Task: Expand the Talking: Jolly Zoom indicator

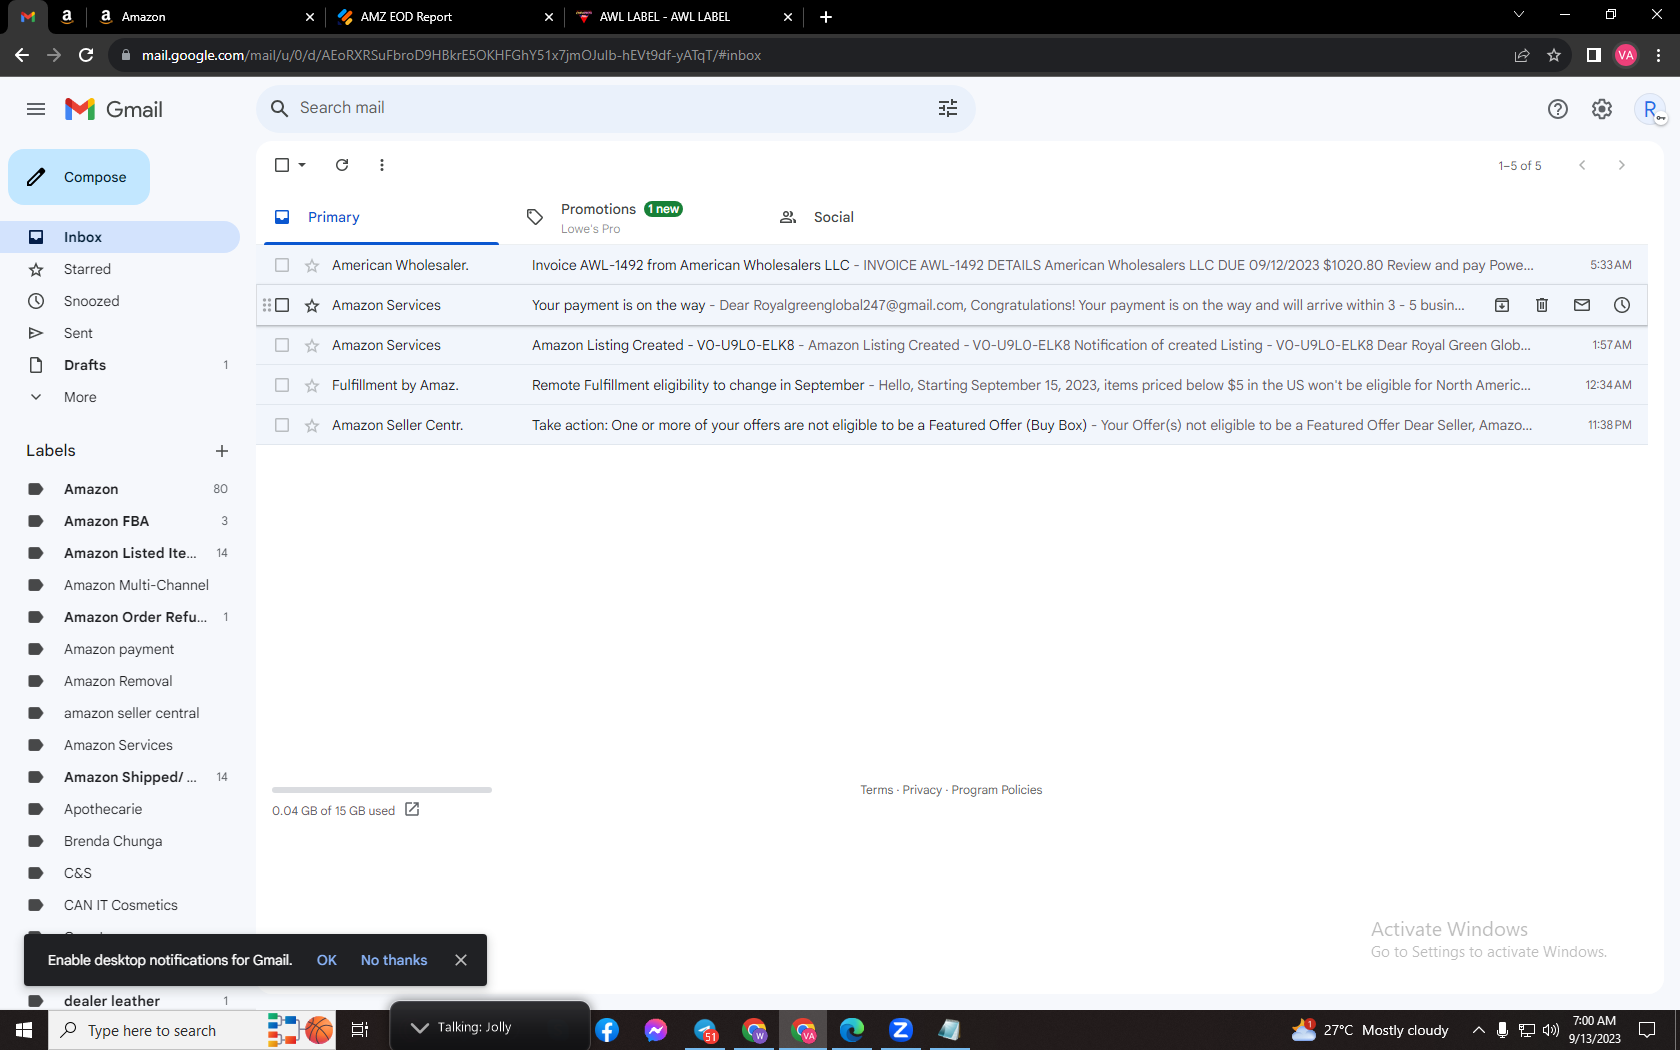Action: [419, 1027]
